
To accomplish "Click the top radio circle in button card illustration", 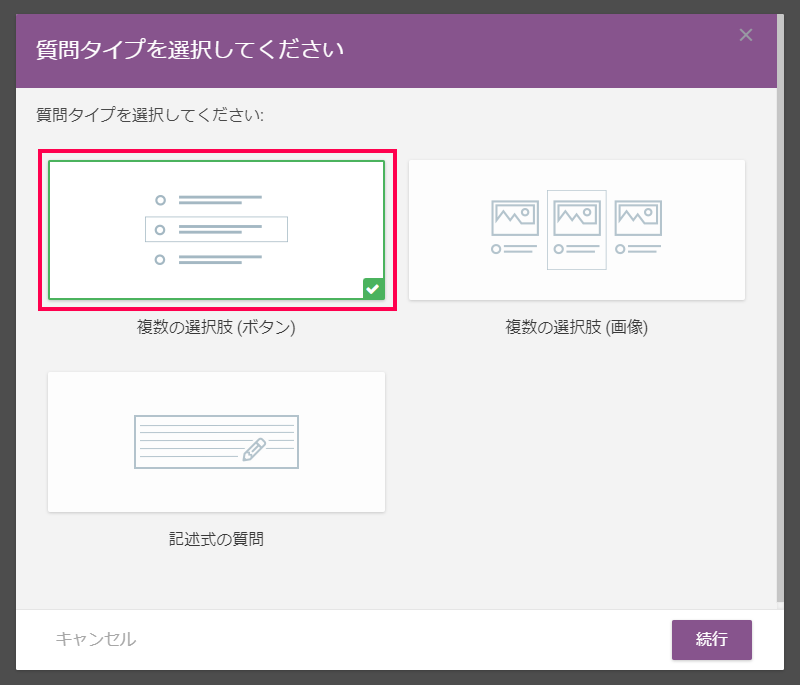I will (x=160, y=200).
